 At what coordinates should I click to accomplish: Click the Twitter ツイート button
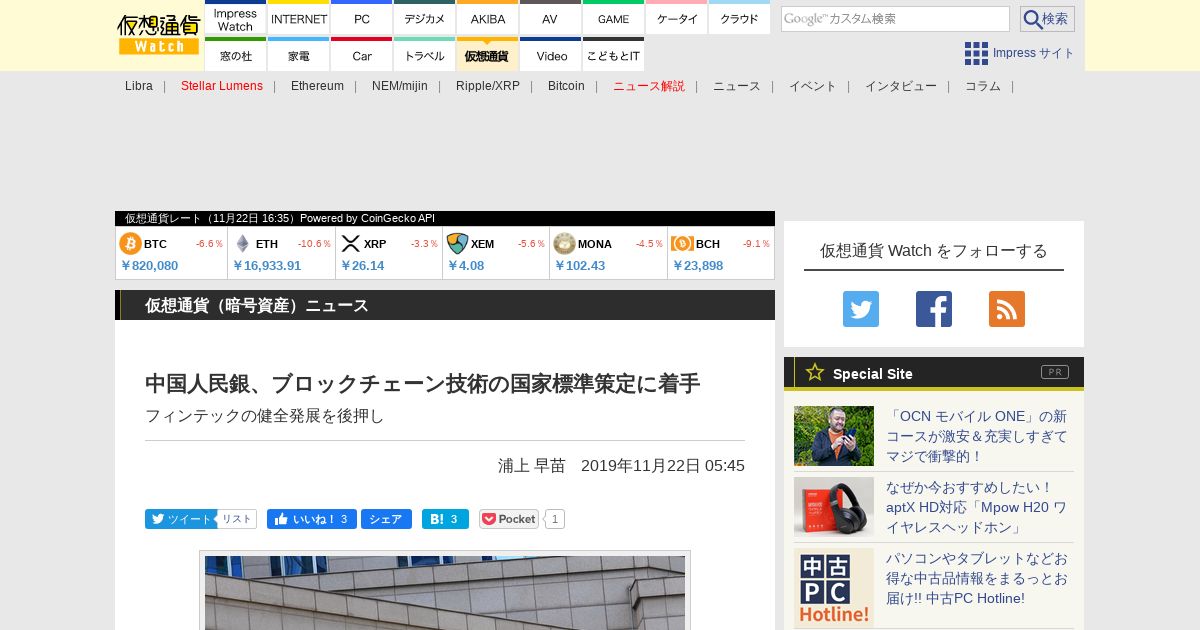click(181, 519)
